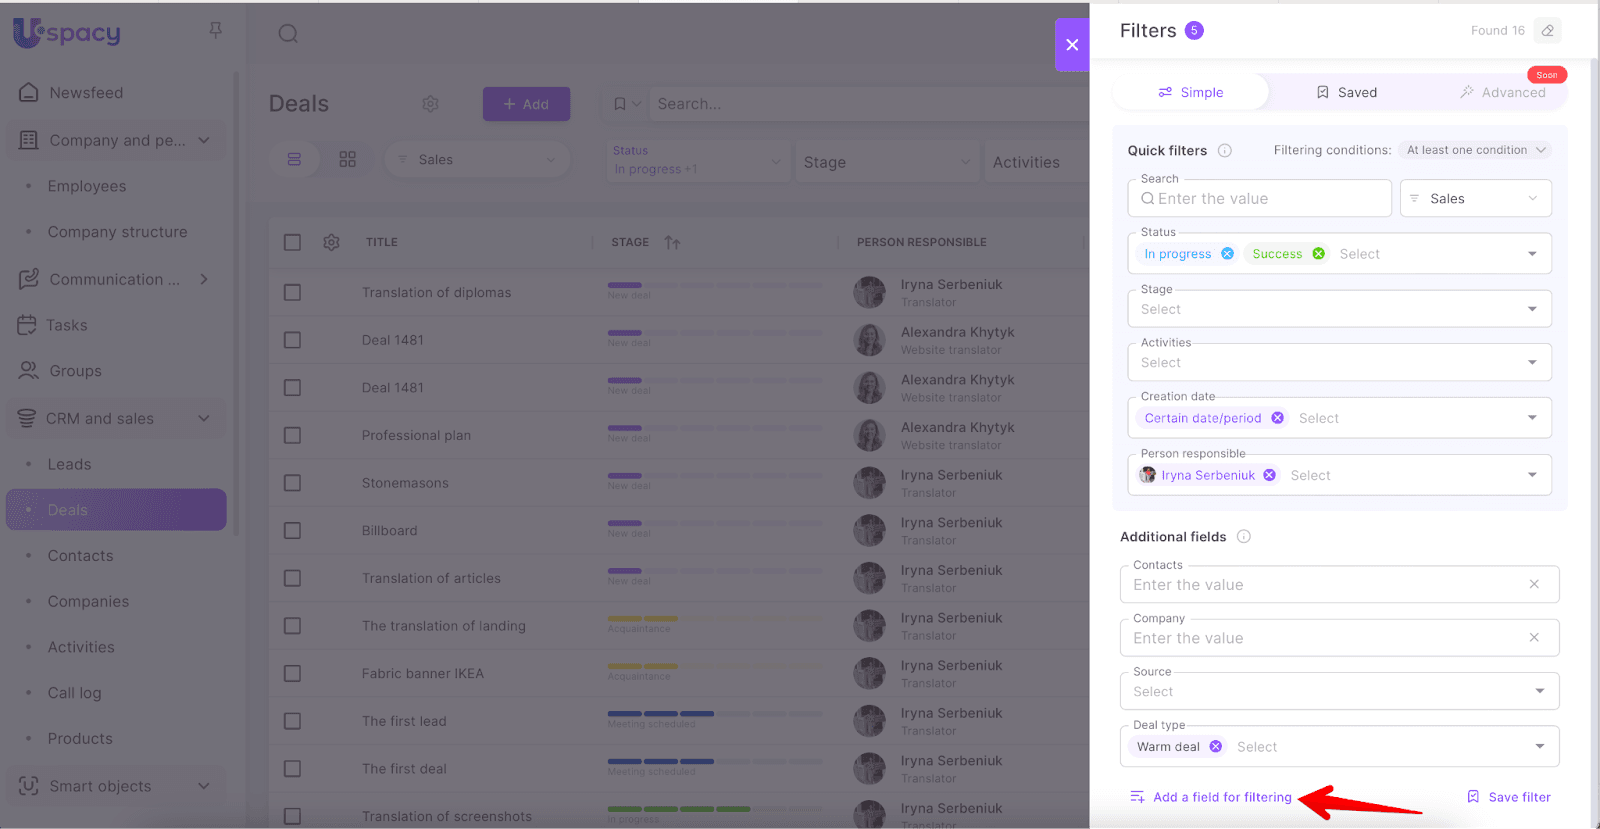Close the Filters panel with purple X
1600x829 pixels.
(x=1071, y=45)
